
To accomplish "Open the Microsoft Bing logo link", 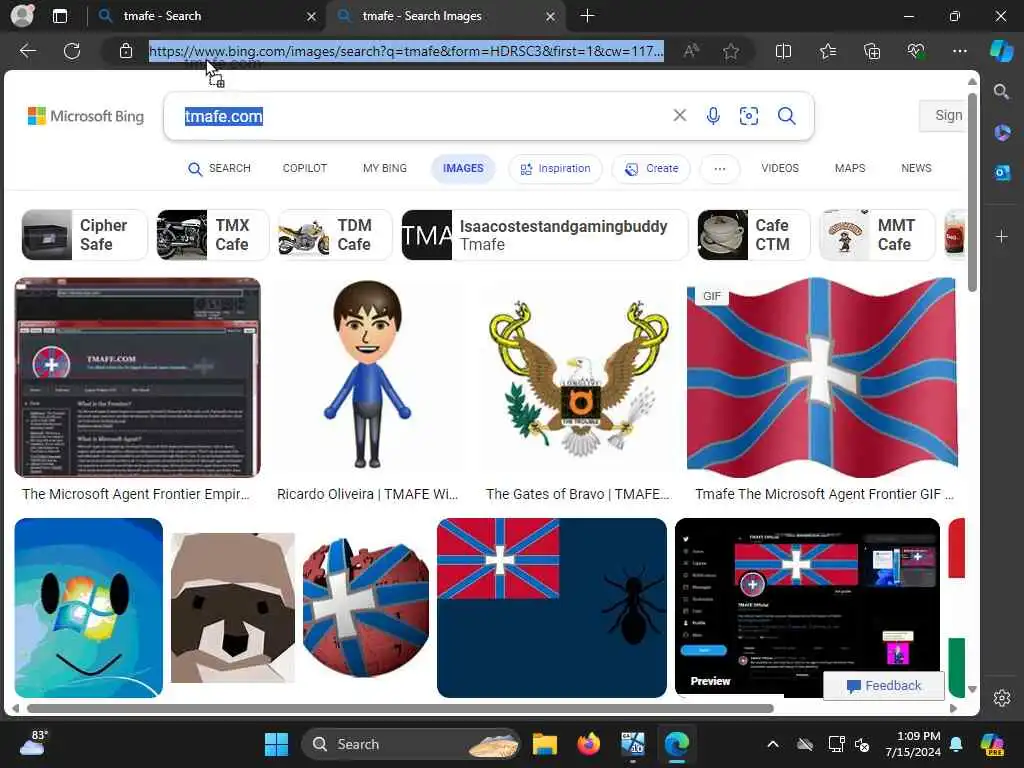I will (86, 116).
